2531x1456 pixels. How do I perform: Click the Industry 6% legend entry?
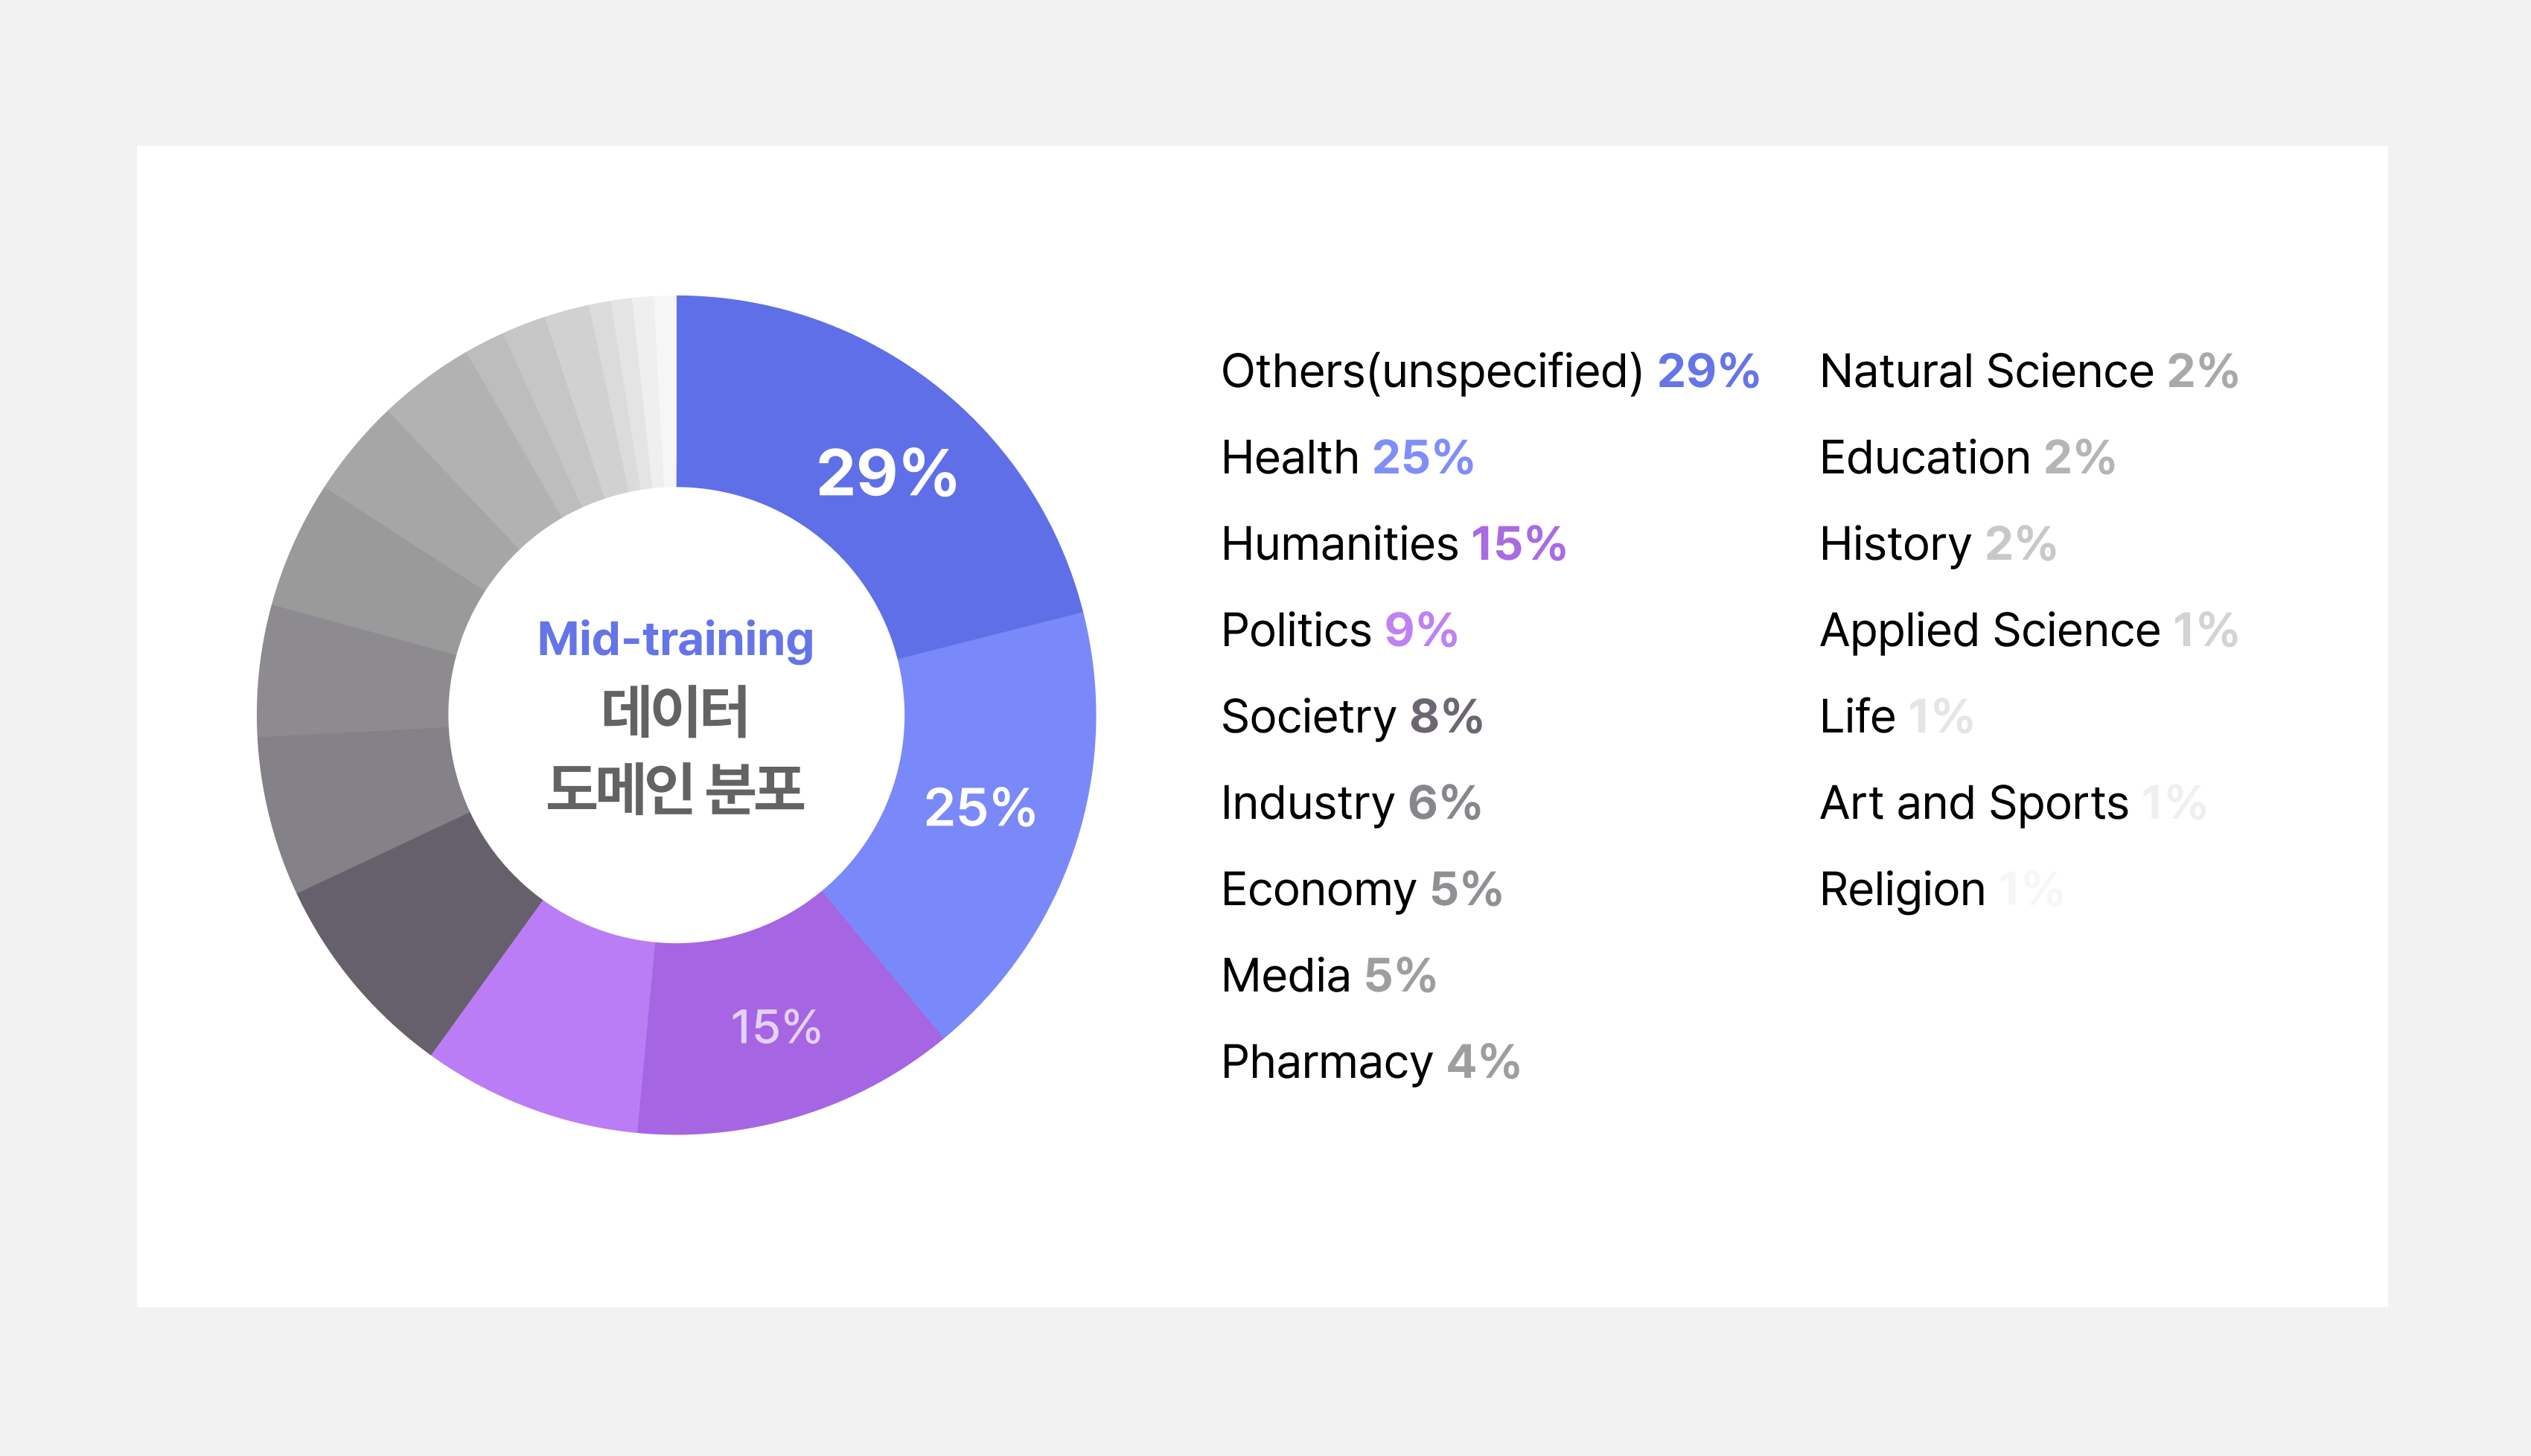(1350, 803)
